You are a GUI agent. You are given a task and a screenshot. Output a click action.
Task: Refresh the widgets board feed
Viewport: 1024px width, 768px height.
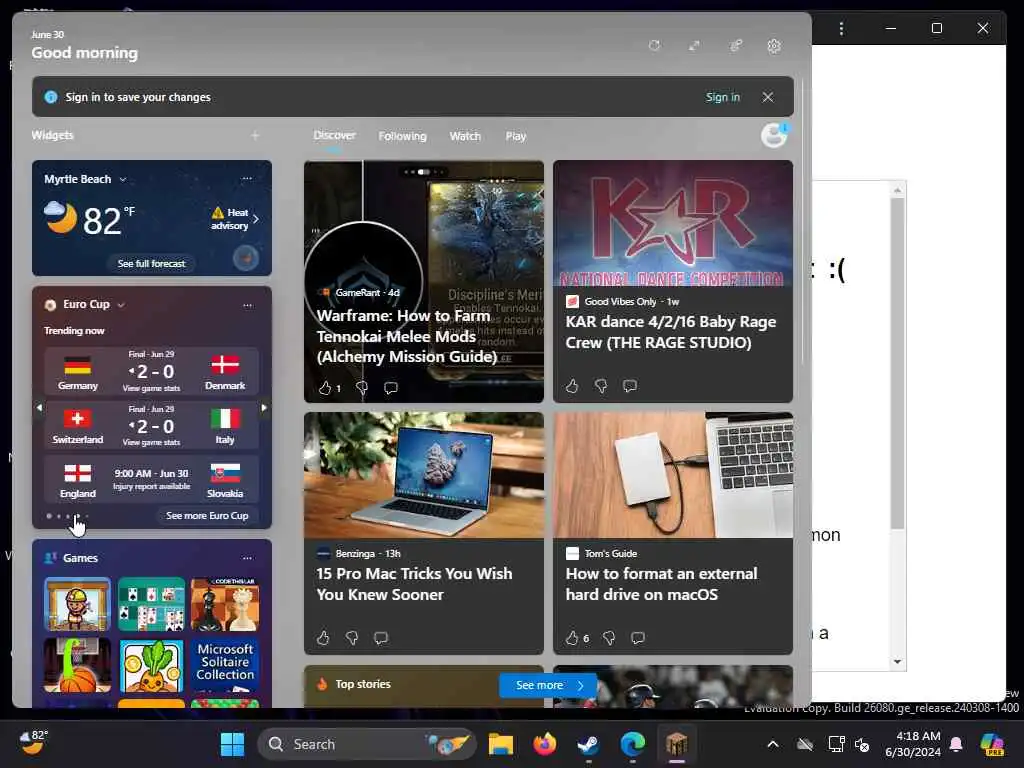(x=654, y=46)
